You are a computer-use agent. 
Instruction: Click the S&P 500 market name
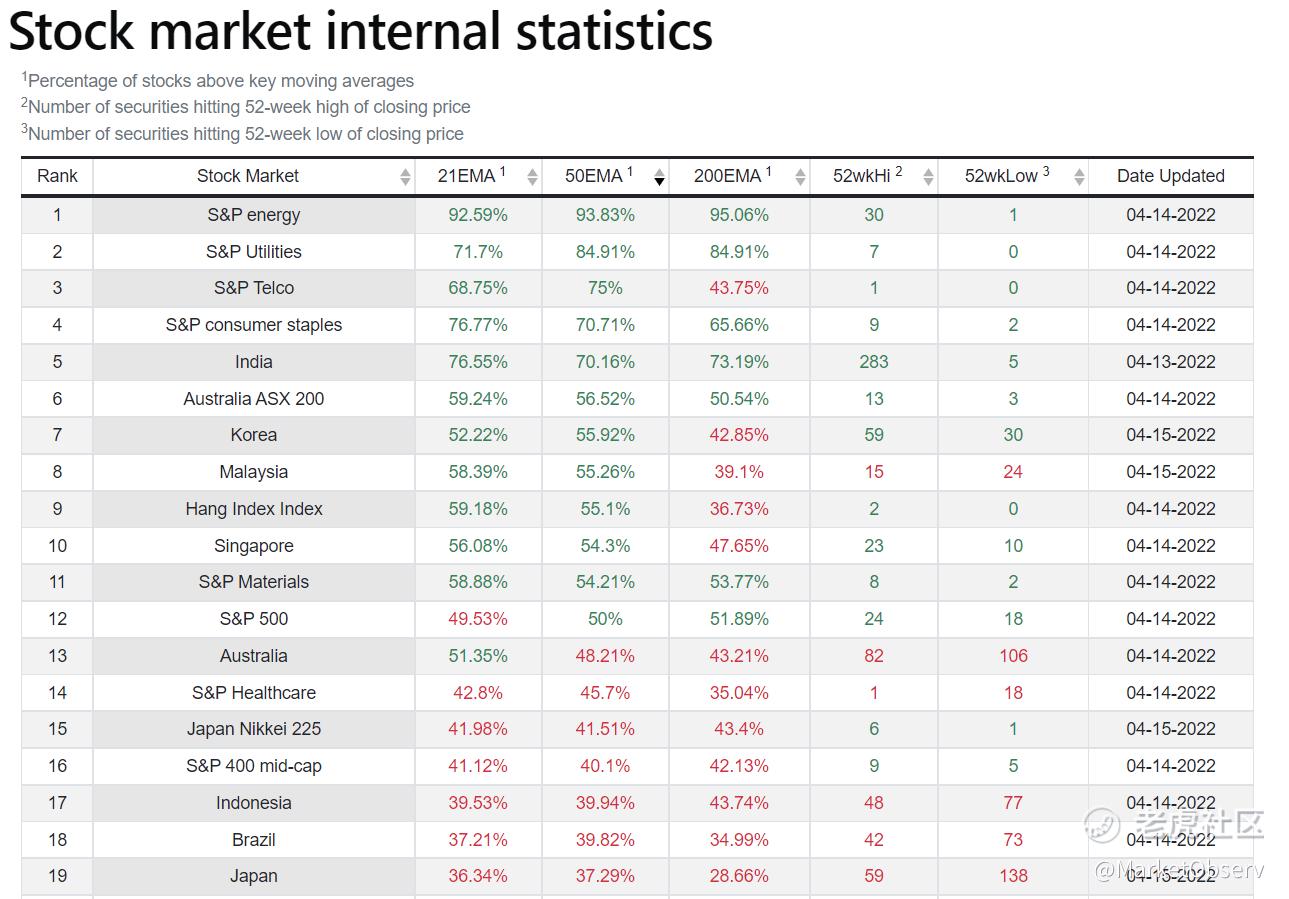pyautogui.click(x=254, y=619)
